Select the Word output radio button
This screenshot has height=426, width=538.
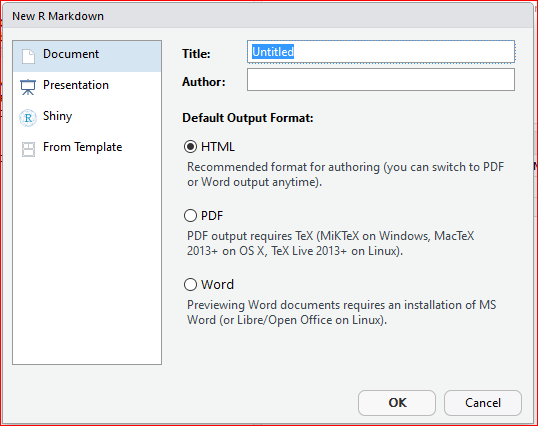(x=190, y=285)
